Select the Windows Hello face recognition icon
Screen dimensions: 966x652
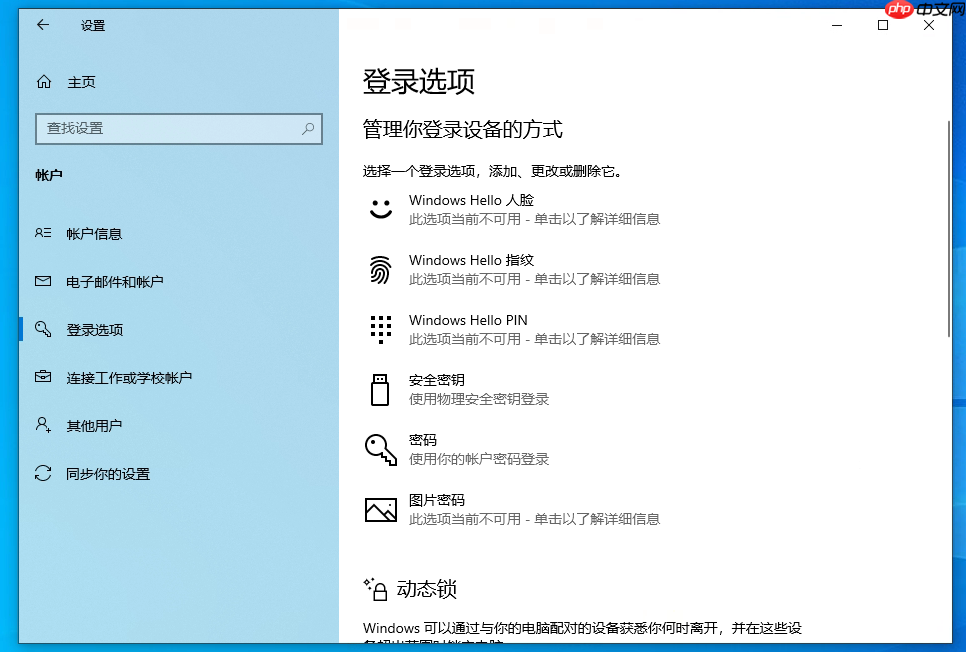click(x=380, y=209)
